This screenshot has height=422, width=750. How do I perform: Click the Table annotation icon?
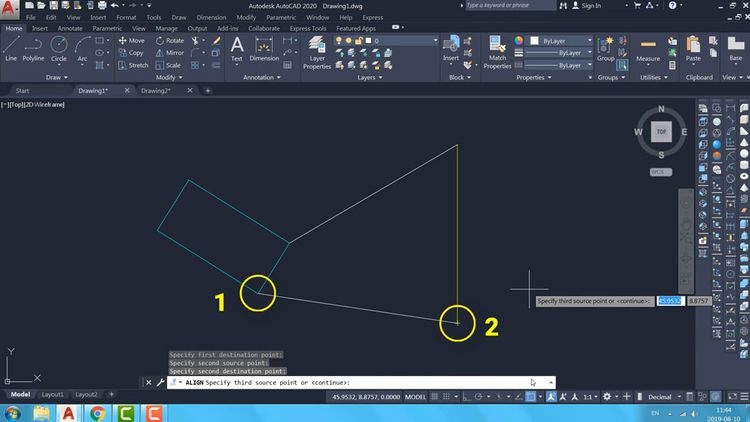pos(287,65)
